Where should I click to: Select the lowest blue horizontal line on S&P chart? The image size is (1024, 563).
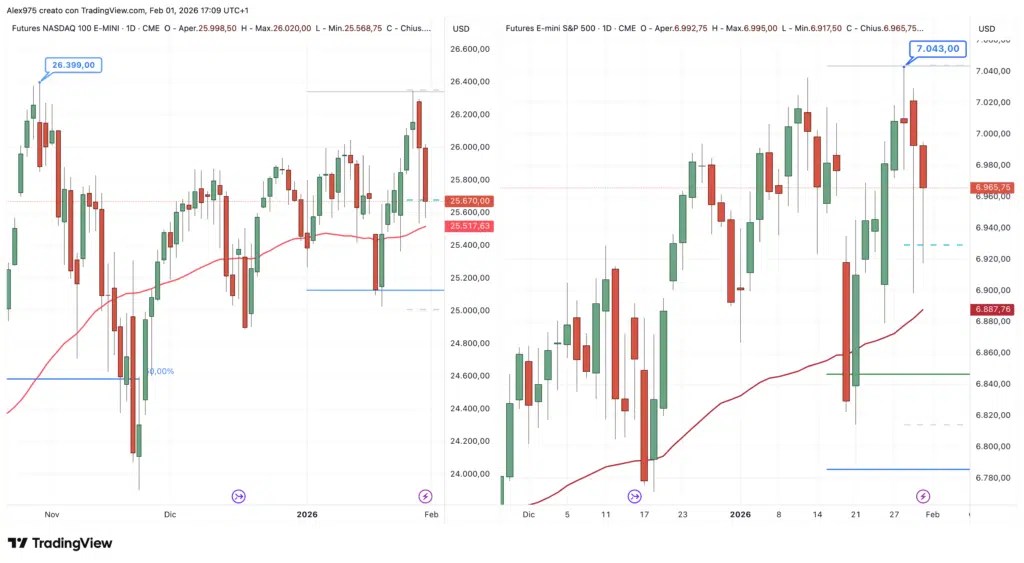coord(898,469)
